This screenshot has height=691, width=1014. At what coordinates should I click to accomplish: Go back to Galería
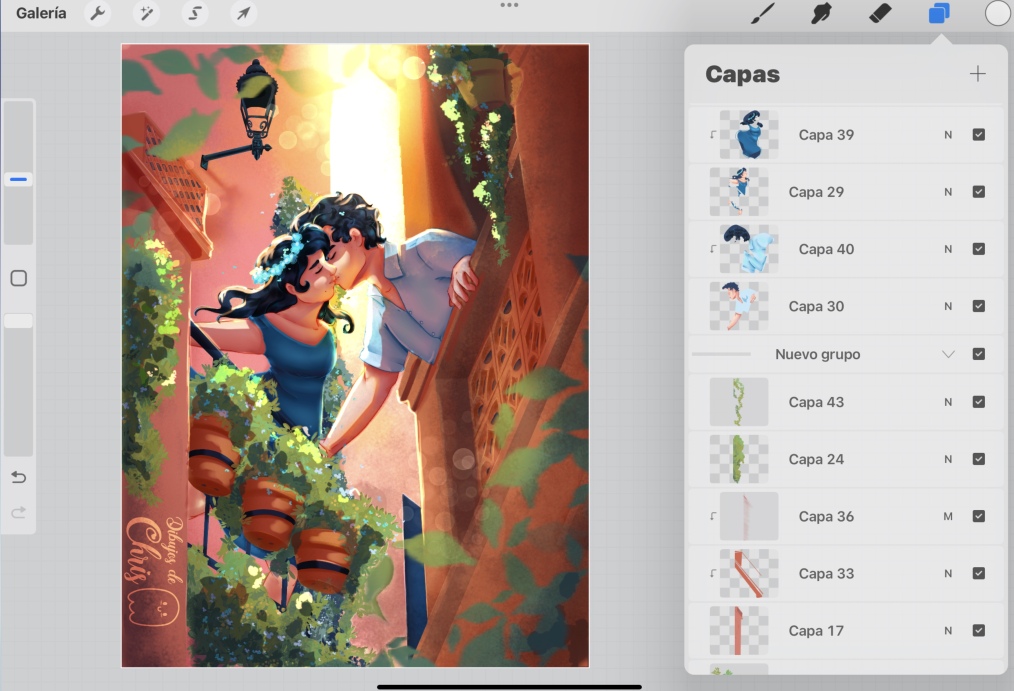pos(41,14)
